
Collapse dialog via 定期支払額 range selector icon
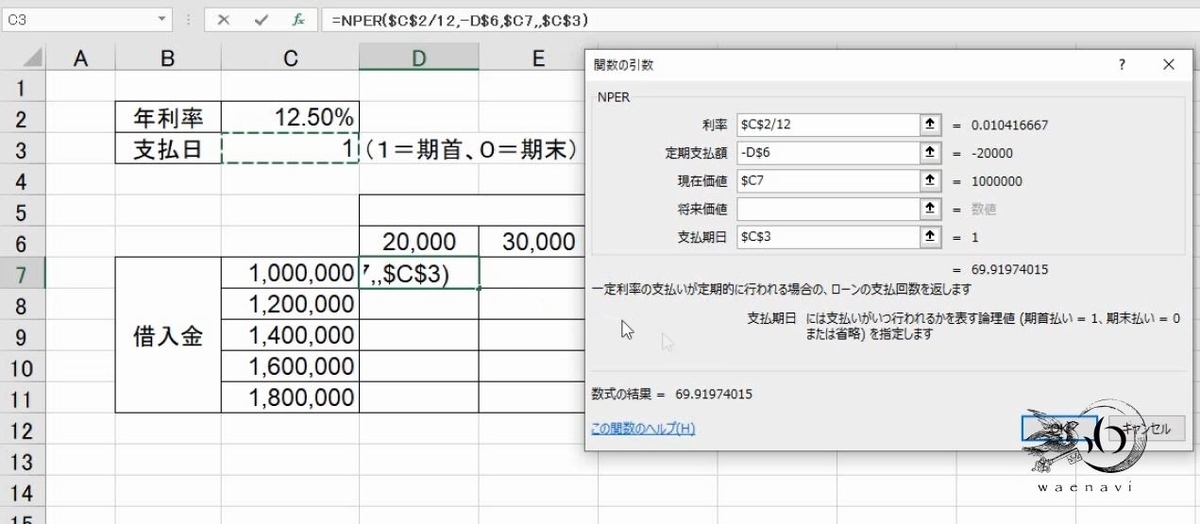click(x=930, y=153)
